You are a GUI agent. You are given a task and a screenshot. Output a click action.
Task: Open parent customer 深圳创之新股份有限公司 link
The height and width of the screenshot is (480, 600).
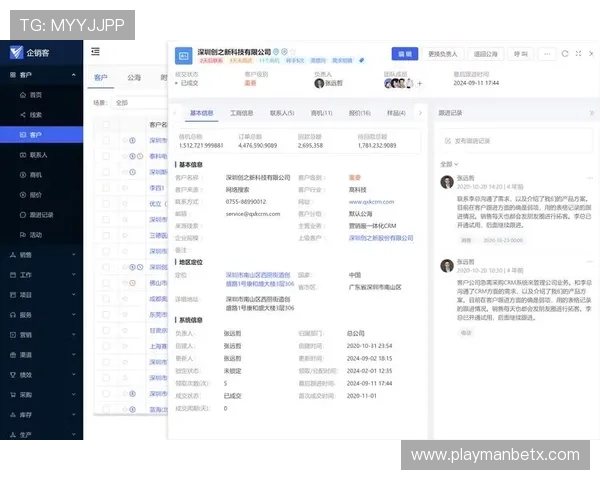pyautogui.click(x=381, y=238)
